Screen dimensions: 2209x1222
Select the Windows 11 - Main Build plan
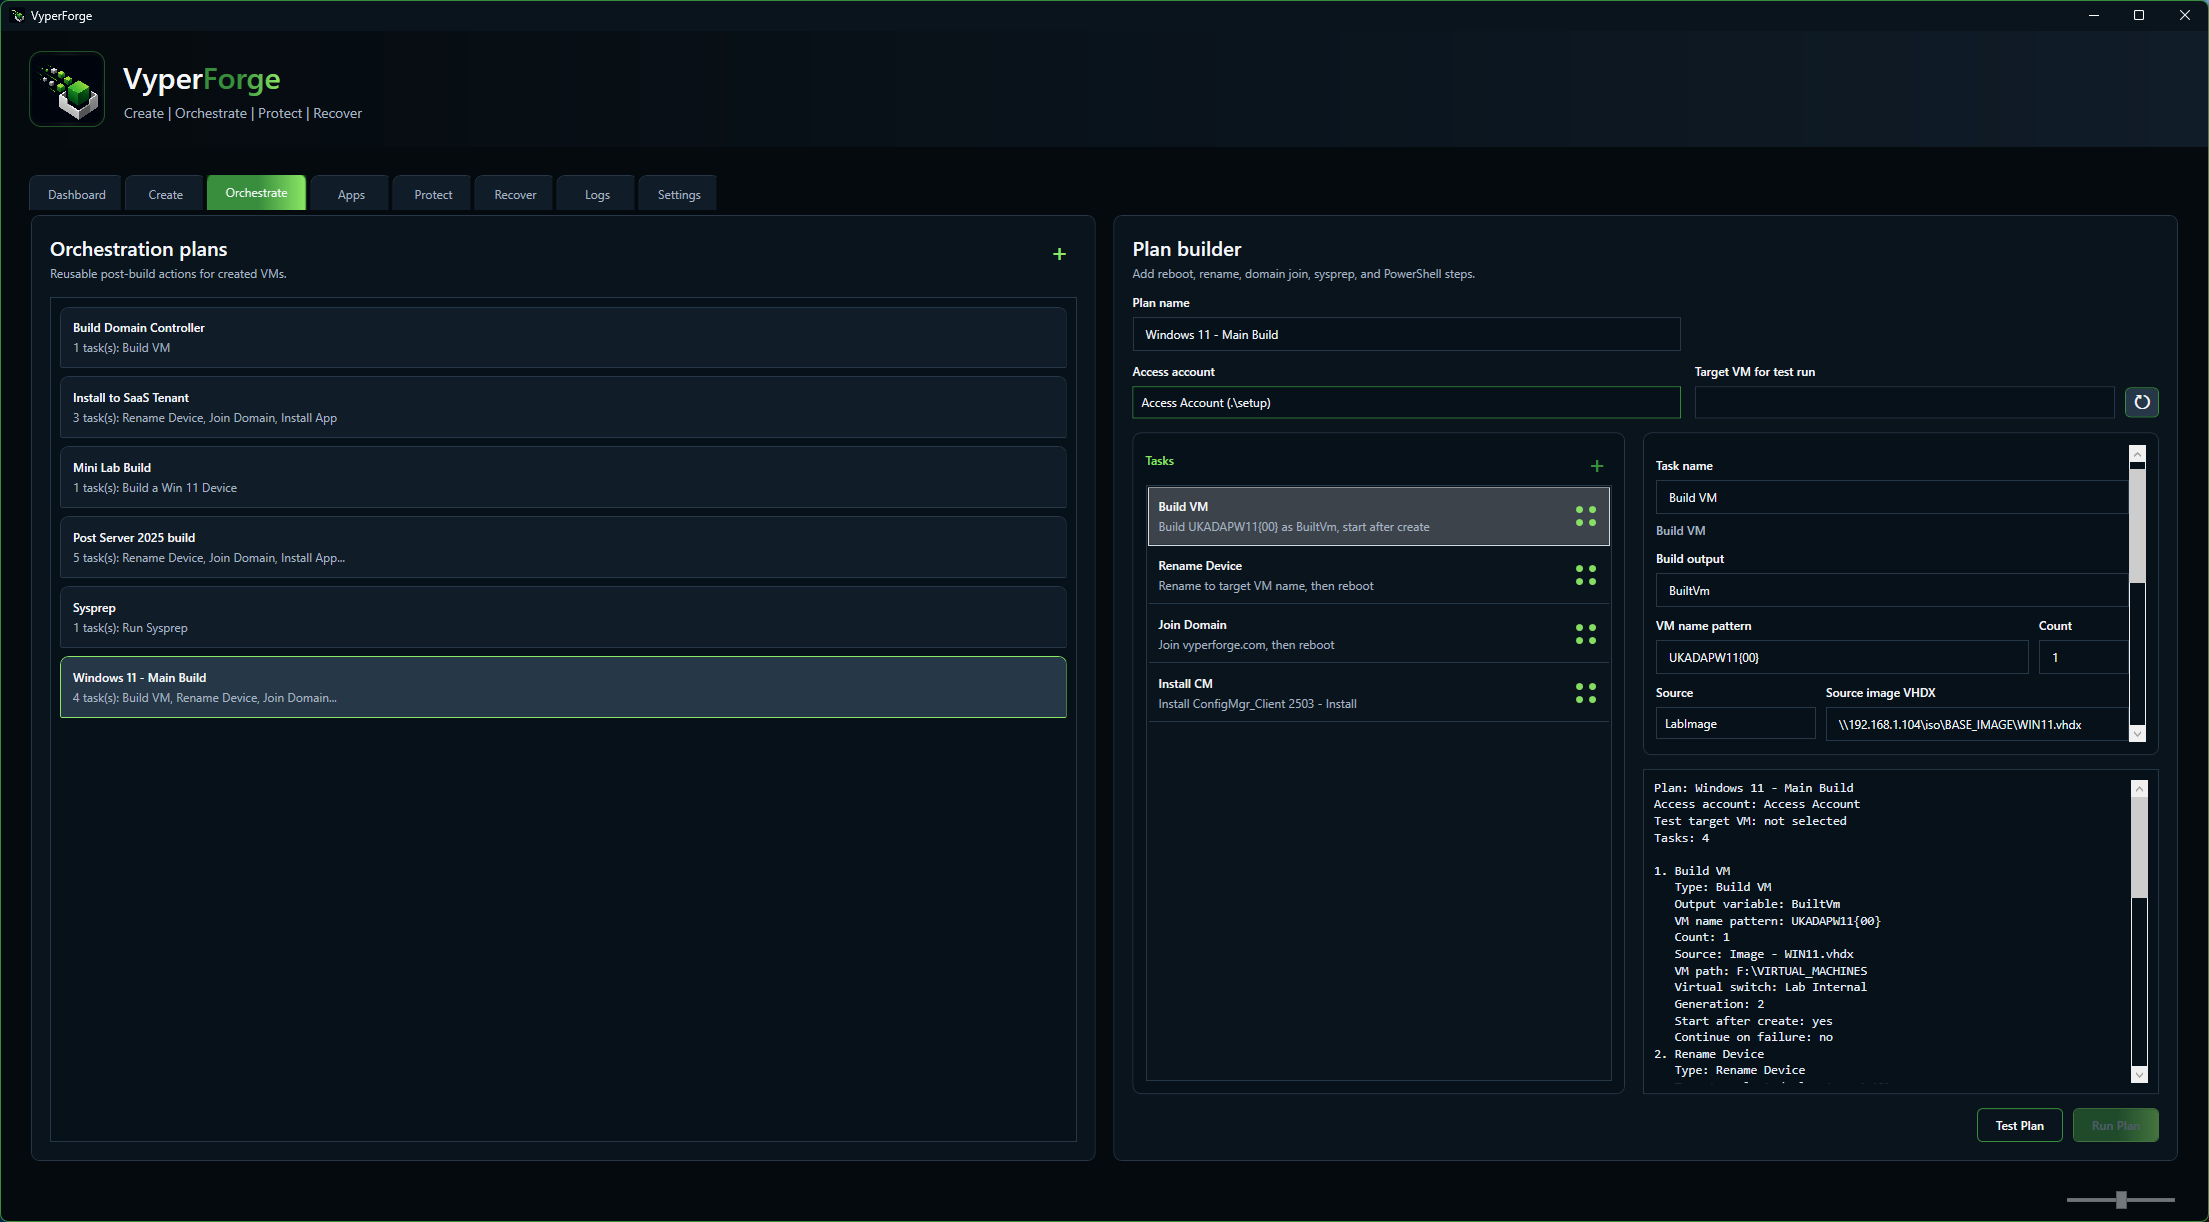click(563, 687)
